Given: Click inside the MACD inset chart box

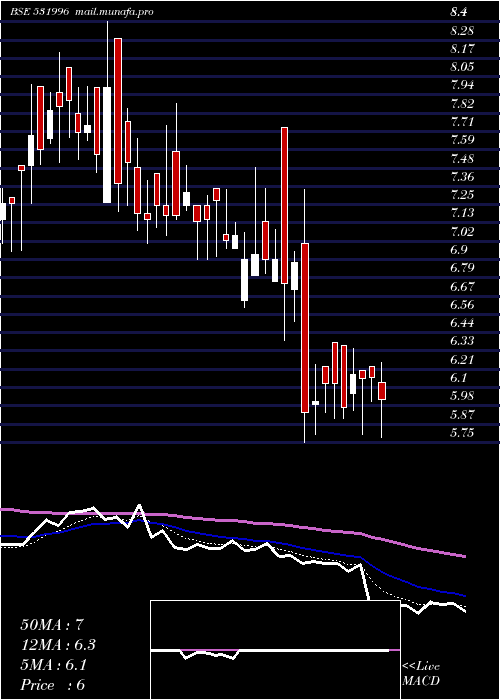Looking at the screenshot, I should click(x=275, y=650).
